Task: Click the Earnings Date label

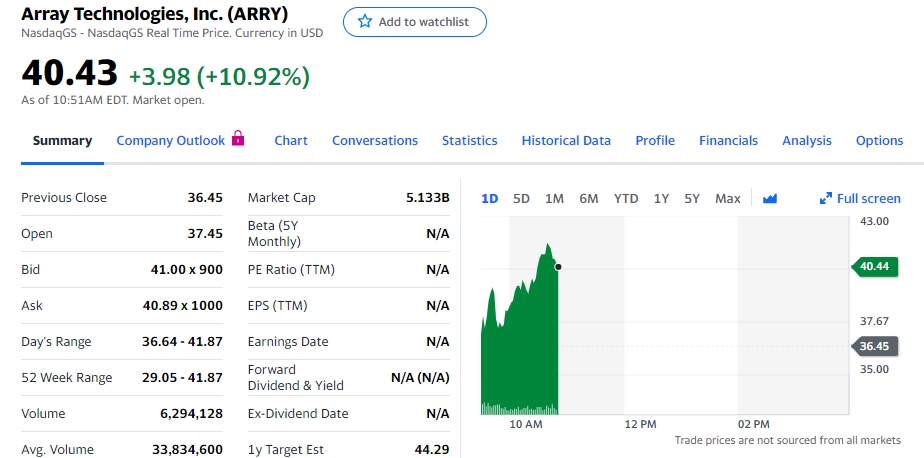Action: (288, 341)
